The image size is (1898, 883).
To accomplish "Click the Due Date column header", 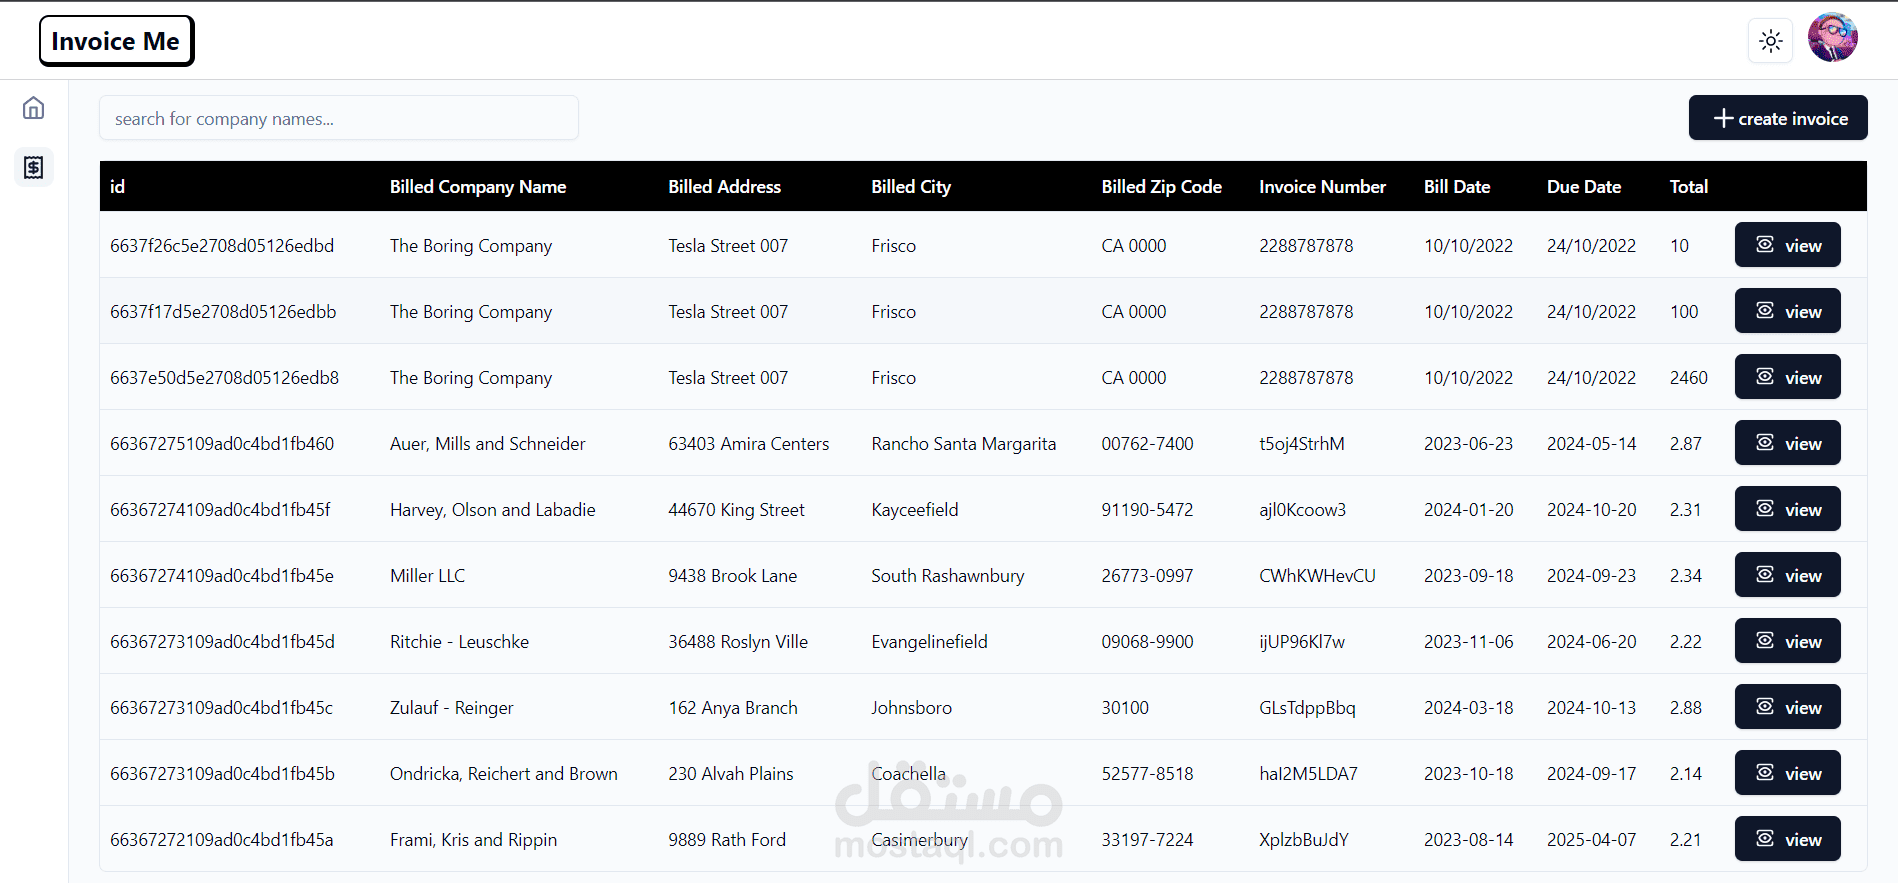I will coord(1584,187).
